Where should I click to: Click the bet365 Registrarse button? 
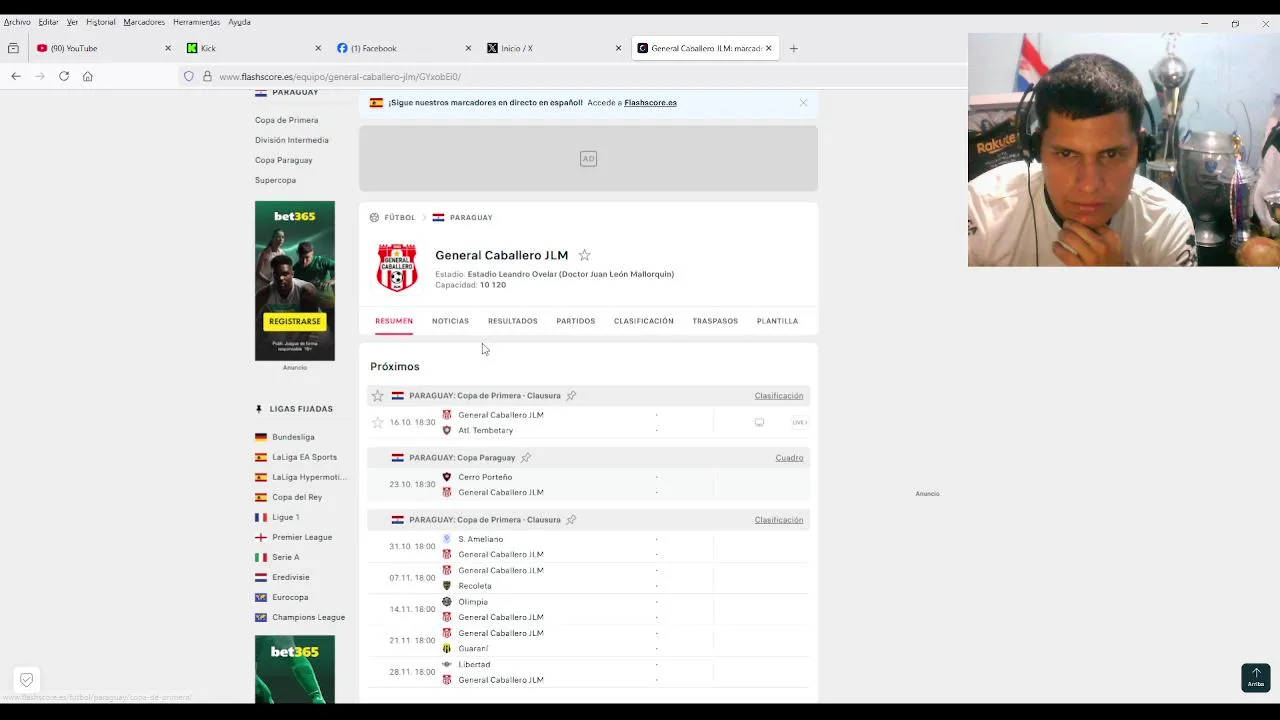pos(295,321)
